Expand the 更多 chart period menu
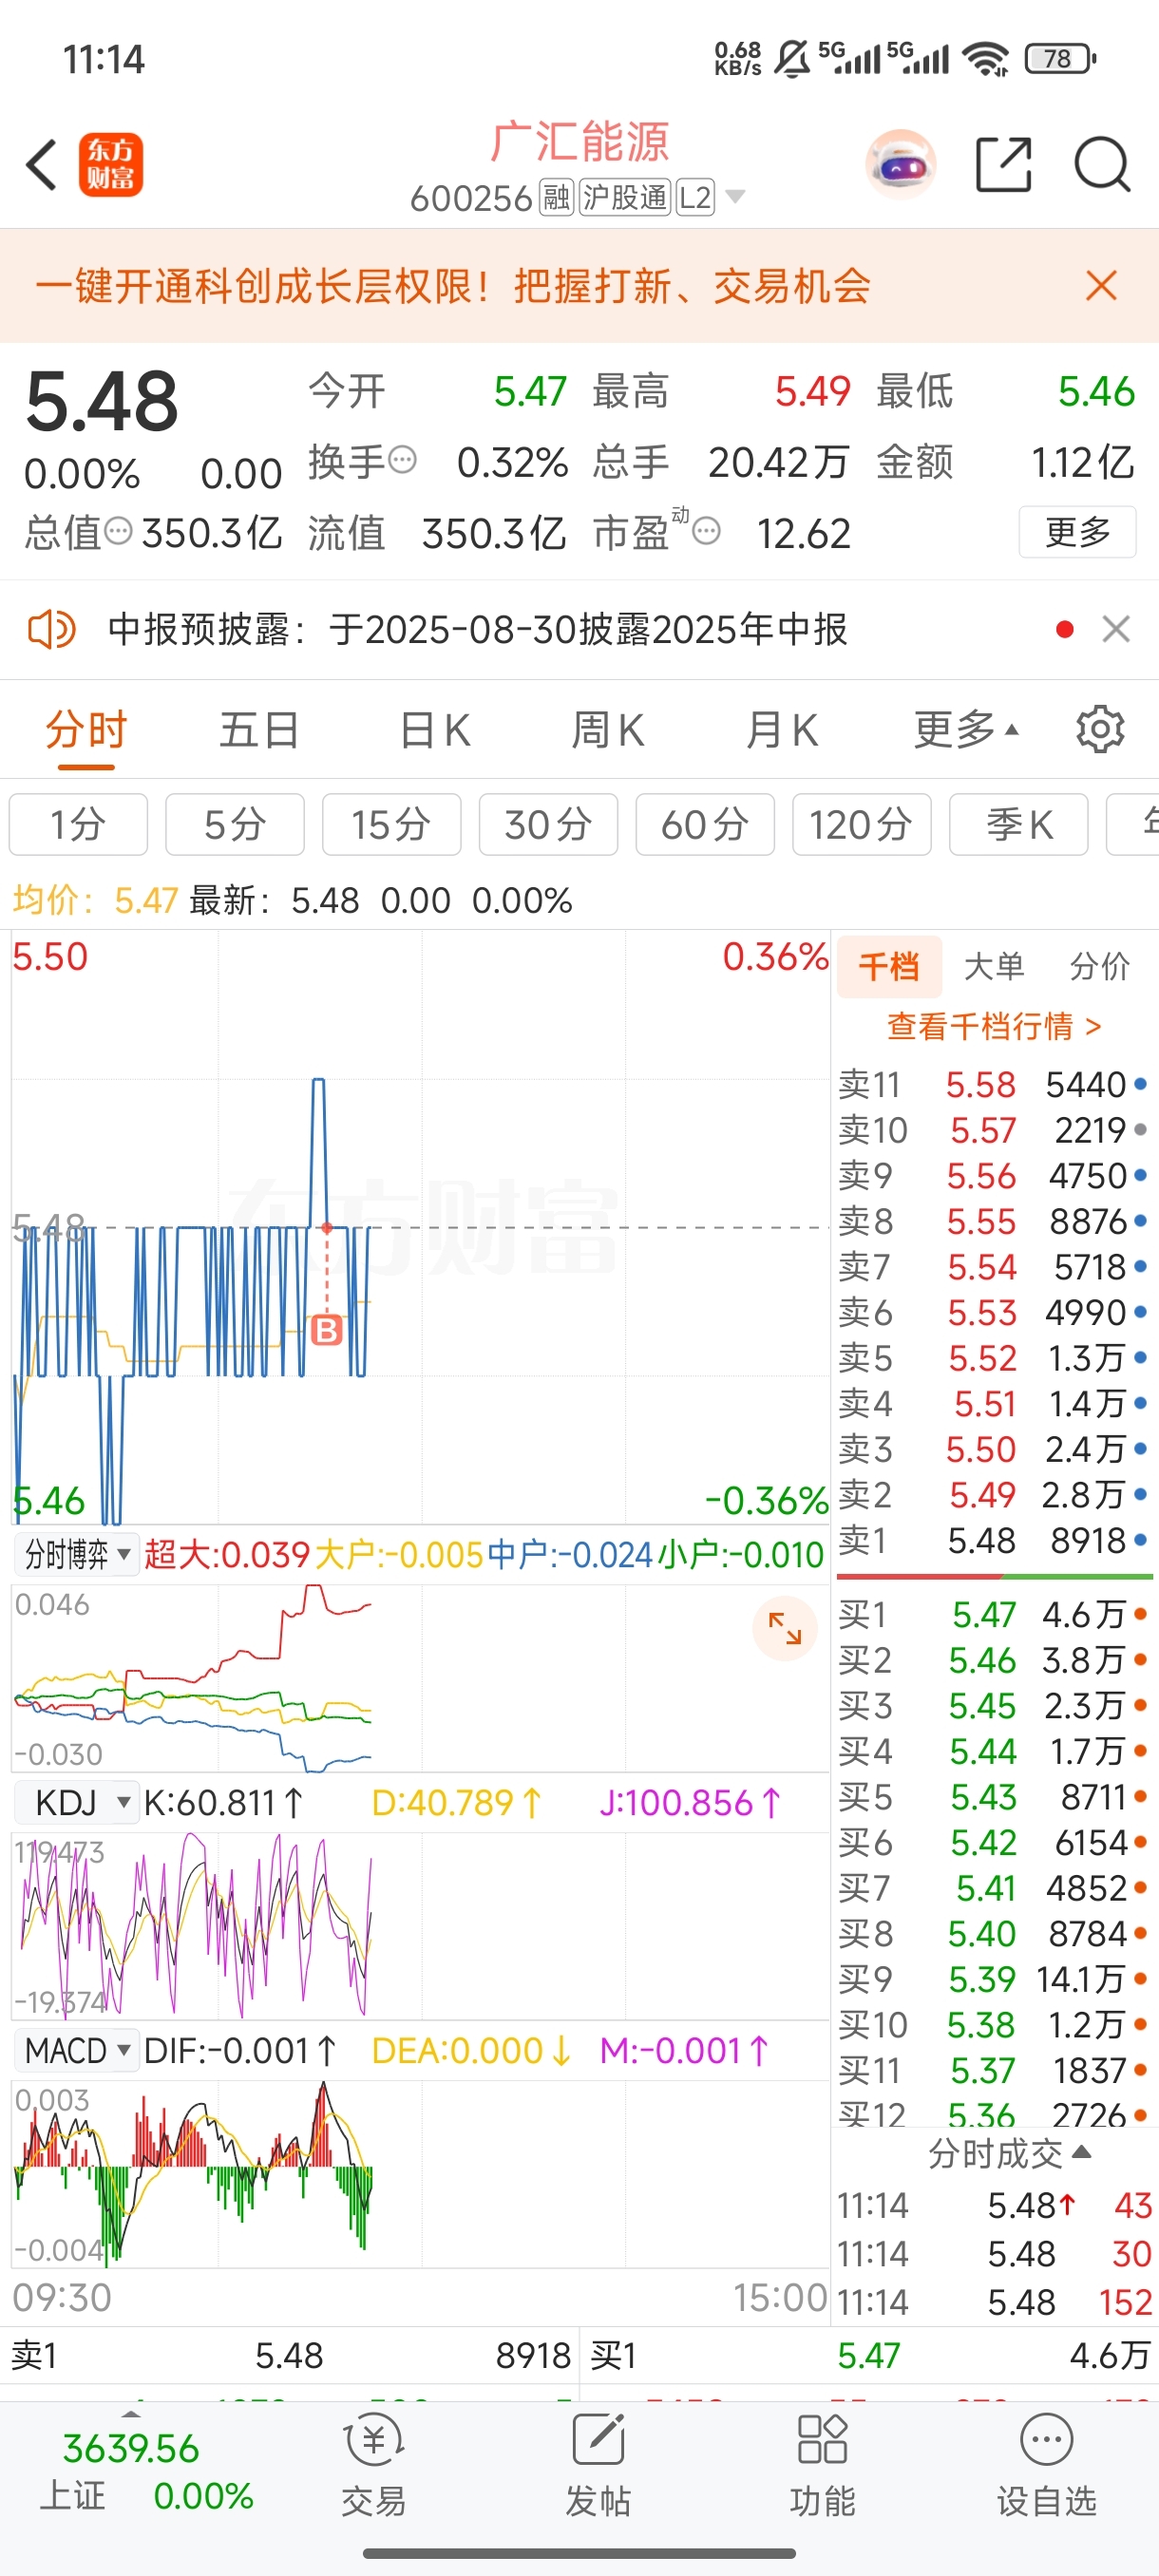 coord(966,730)
